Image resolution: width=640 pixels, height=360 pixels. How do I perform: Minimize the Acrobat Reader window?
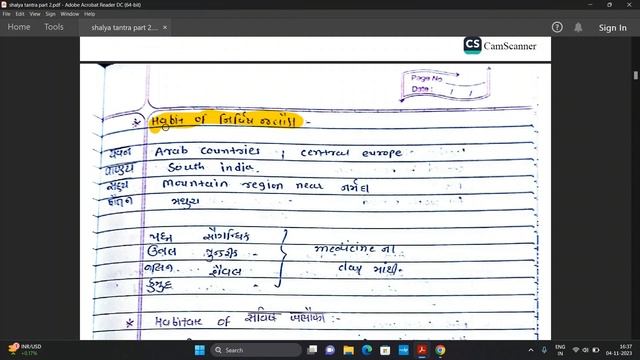(590, 4)
